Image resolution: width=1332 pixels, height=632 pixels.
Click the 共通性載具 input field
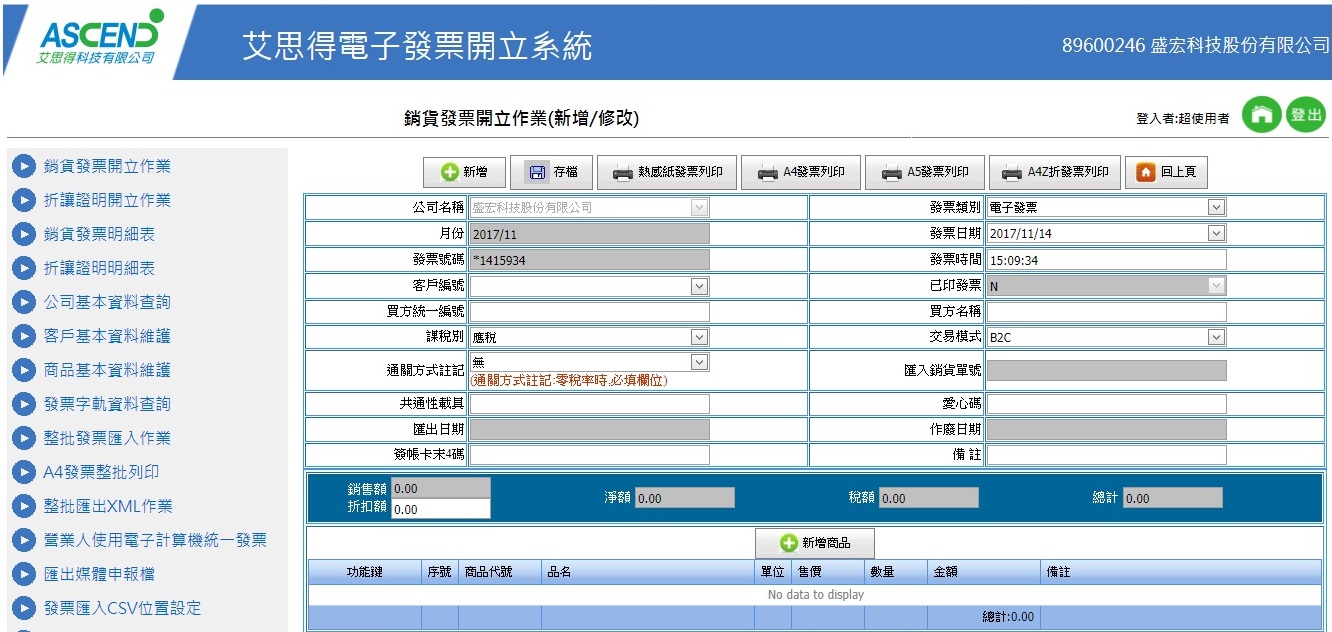point(590,404)
